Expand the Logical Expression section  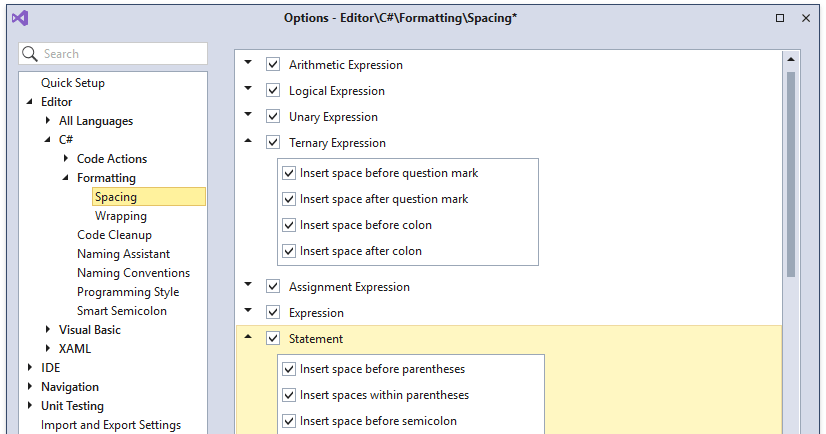pos(248,90)
